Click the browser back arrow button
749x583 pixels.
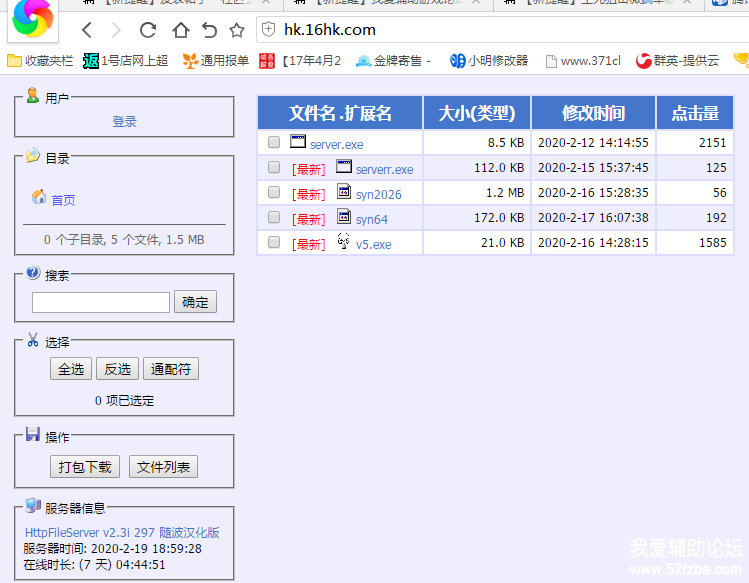point(87,30)
